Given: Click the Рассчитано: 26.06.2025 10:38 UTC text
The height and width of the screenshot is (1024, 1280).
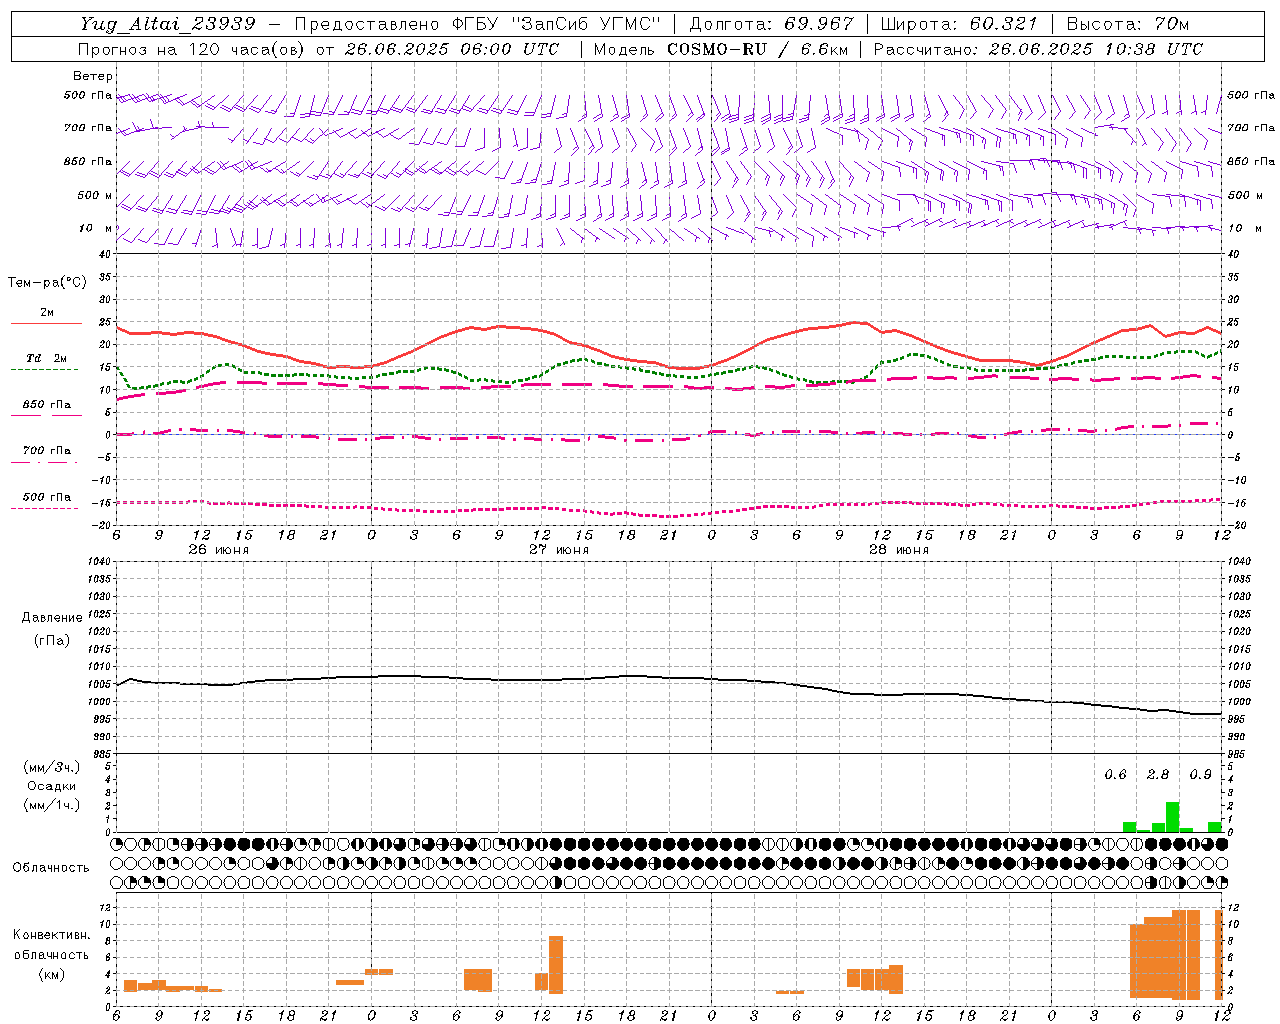Looking at the screenshot, I should 1038,49.
